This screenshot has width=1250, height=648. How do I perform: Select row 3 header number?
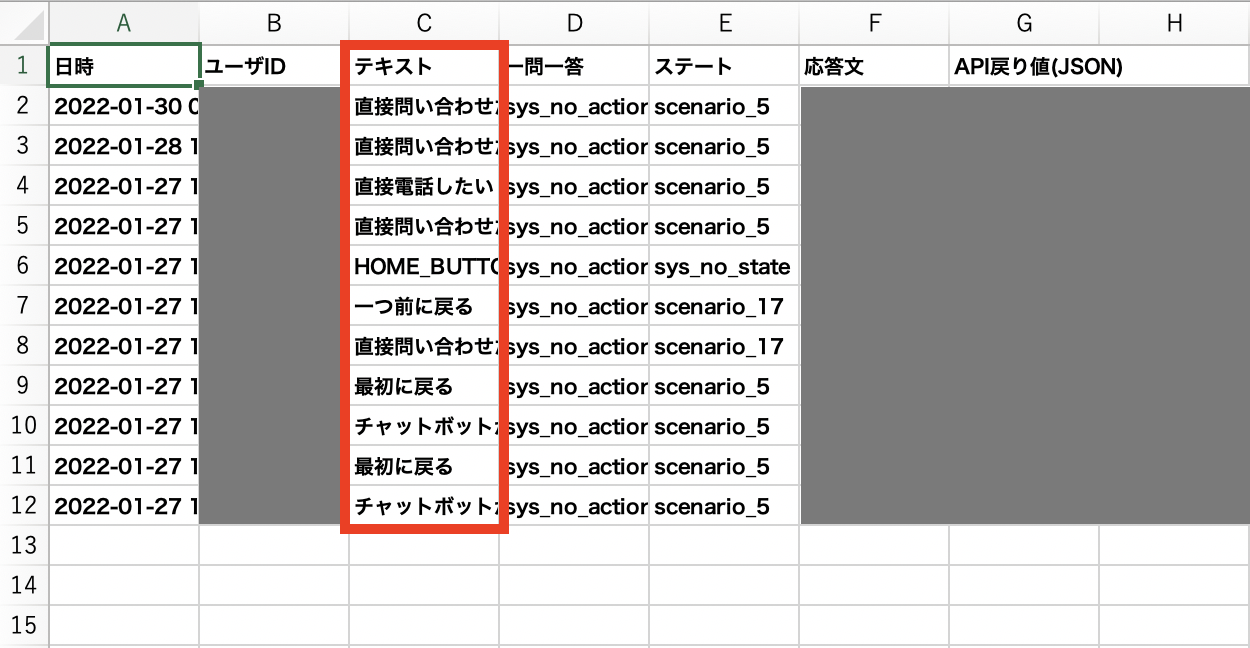click(24, 146)
